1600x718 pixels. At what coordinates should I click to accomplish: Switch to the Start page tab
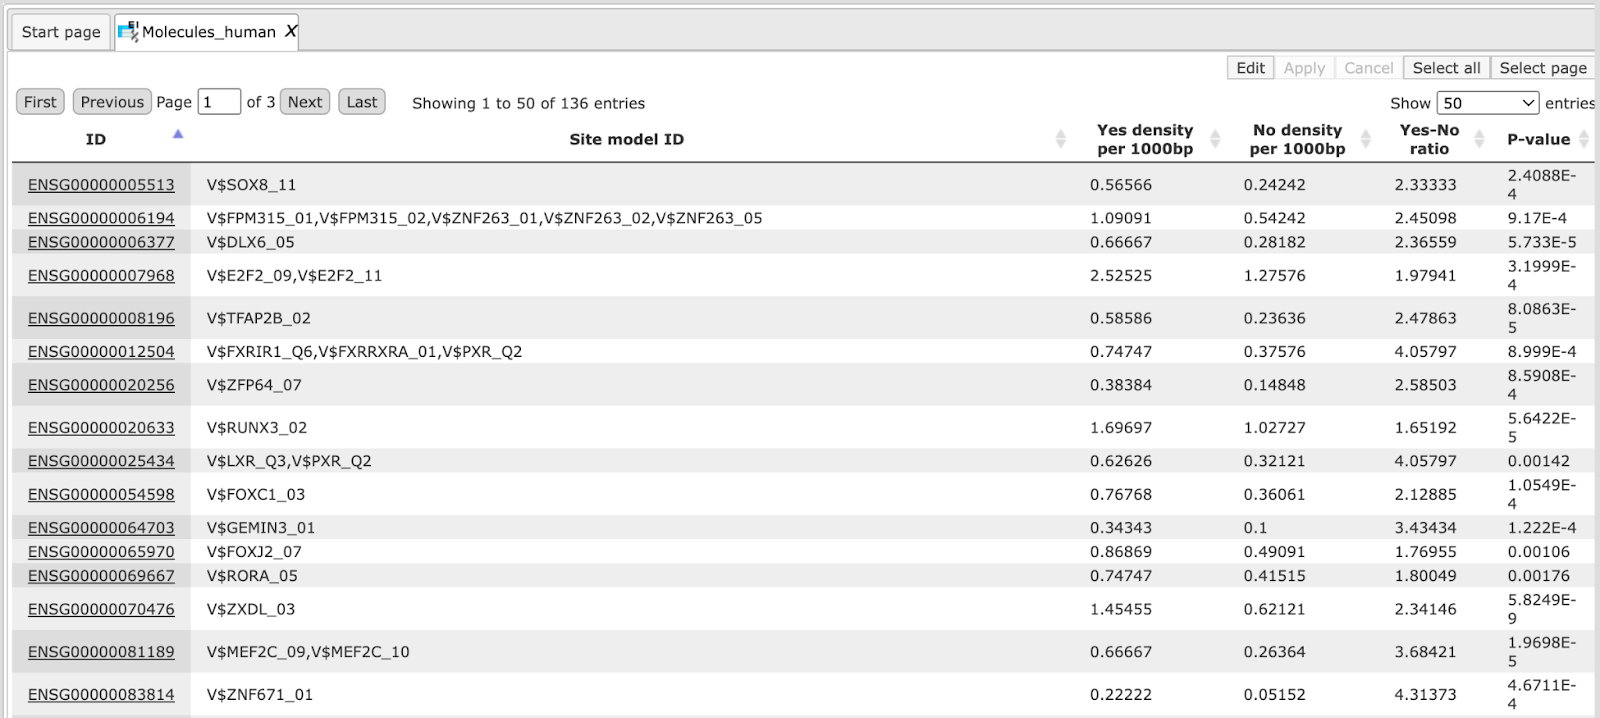click(x=61, y=32)
